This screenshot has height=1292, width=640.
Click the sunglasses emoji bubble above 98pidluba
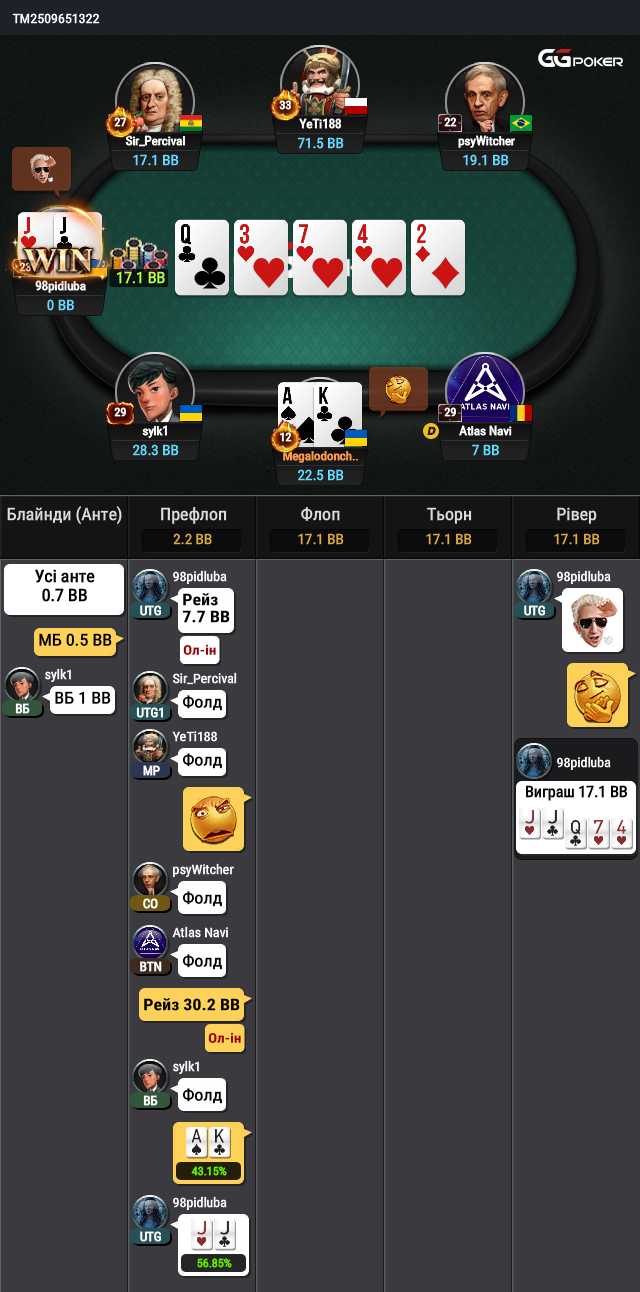41,170
